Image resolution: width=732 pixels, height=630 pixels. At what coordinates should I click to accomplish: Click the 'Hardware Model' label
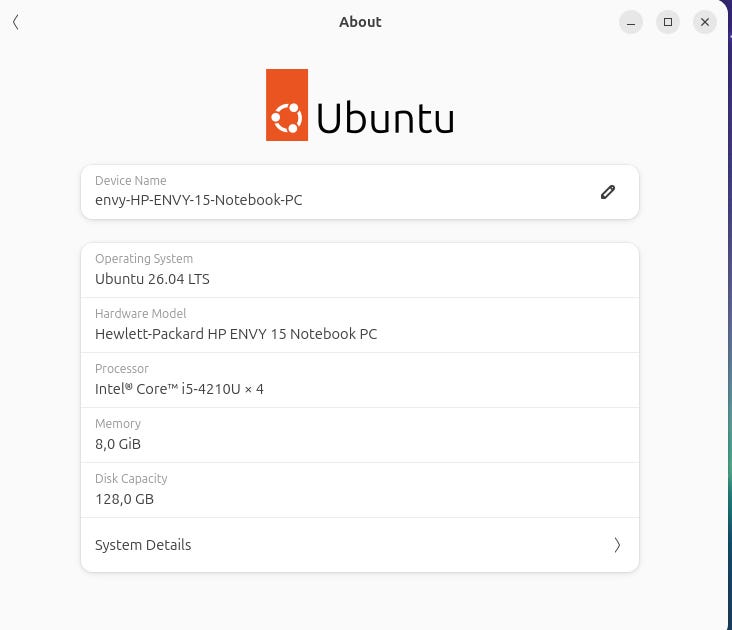pos(141,314)
